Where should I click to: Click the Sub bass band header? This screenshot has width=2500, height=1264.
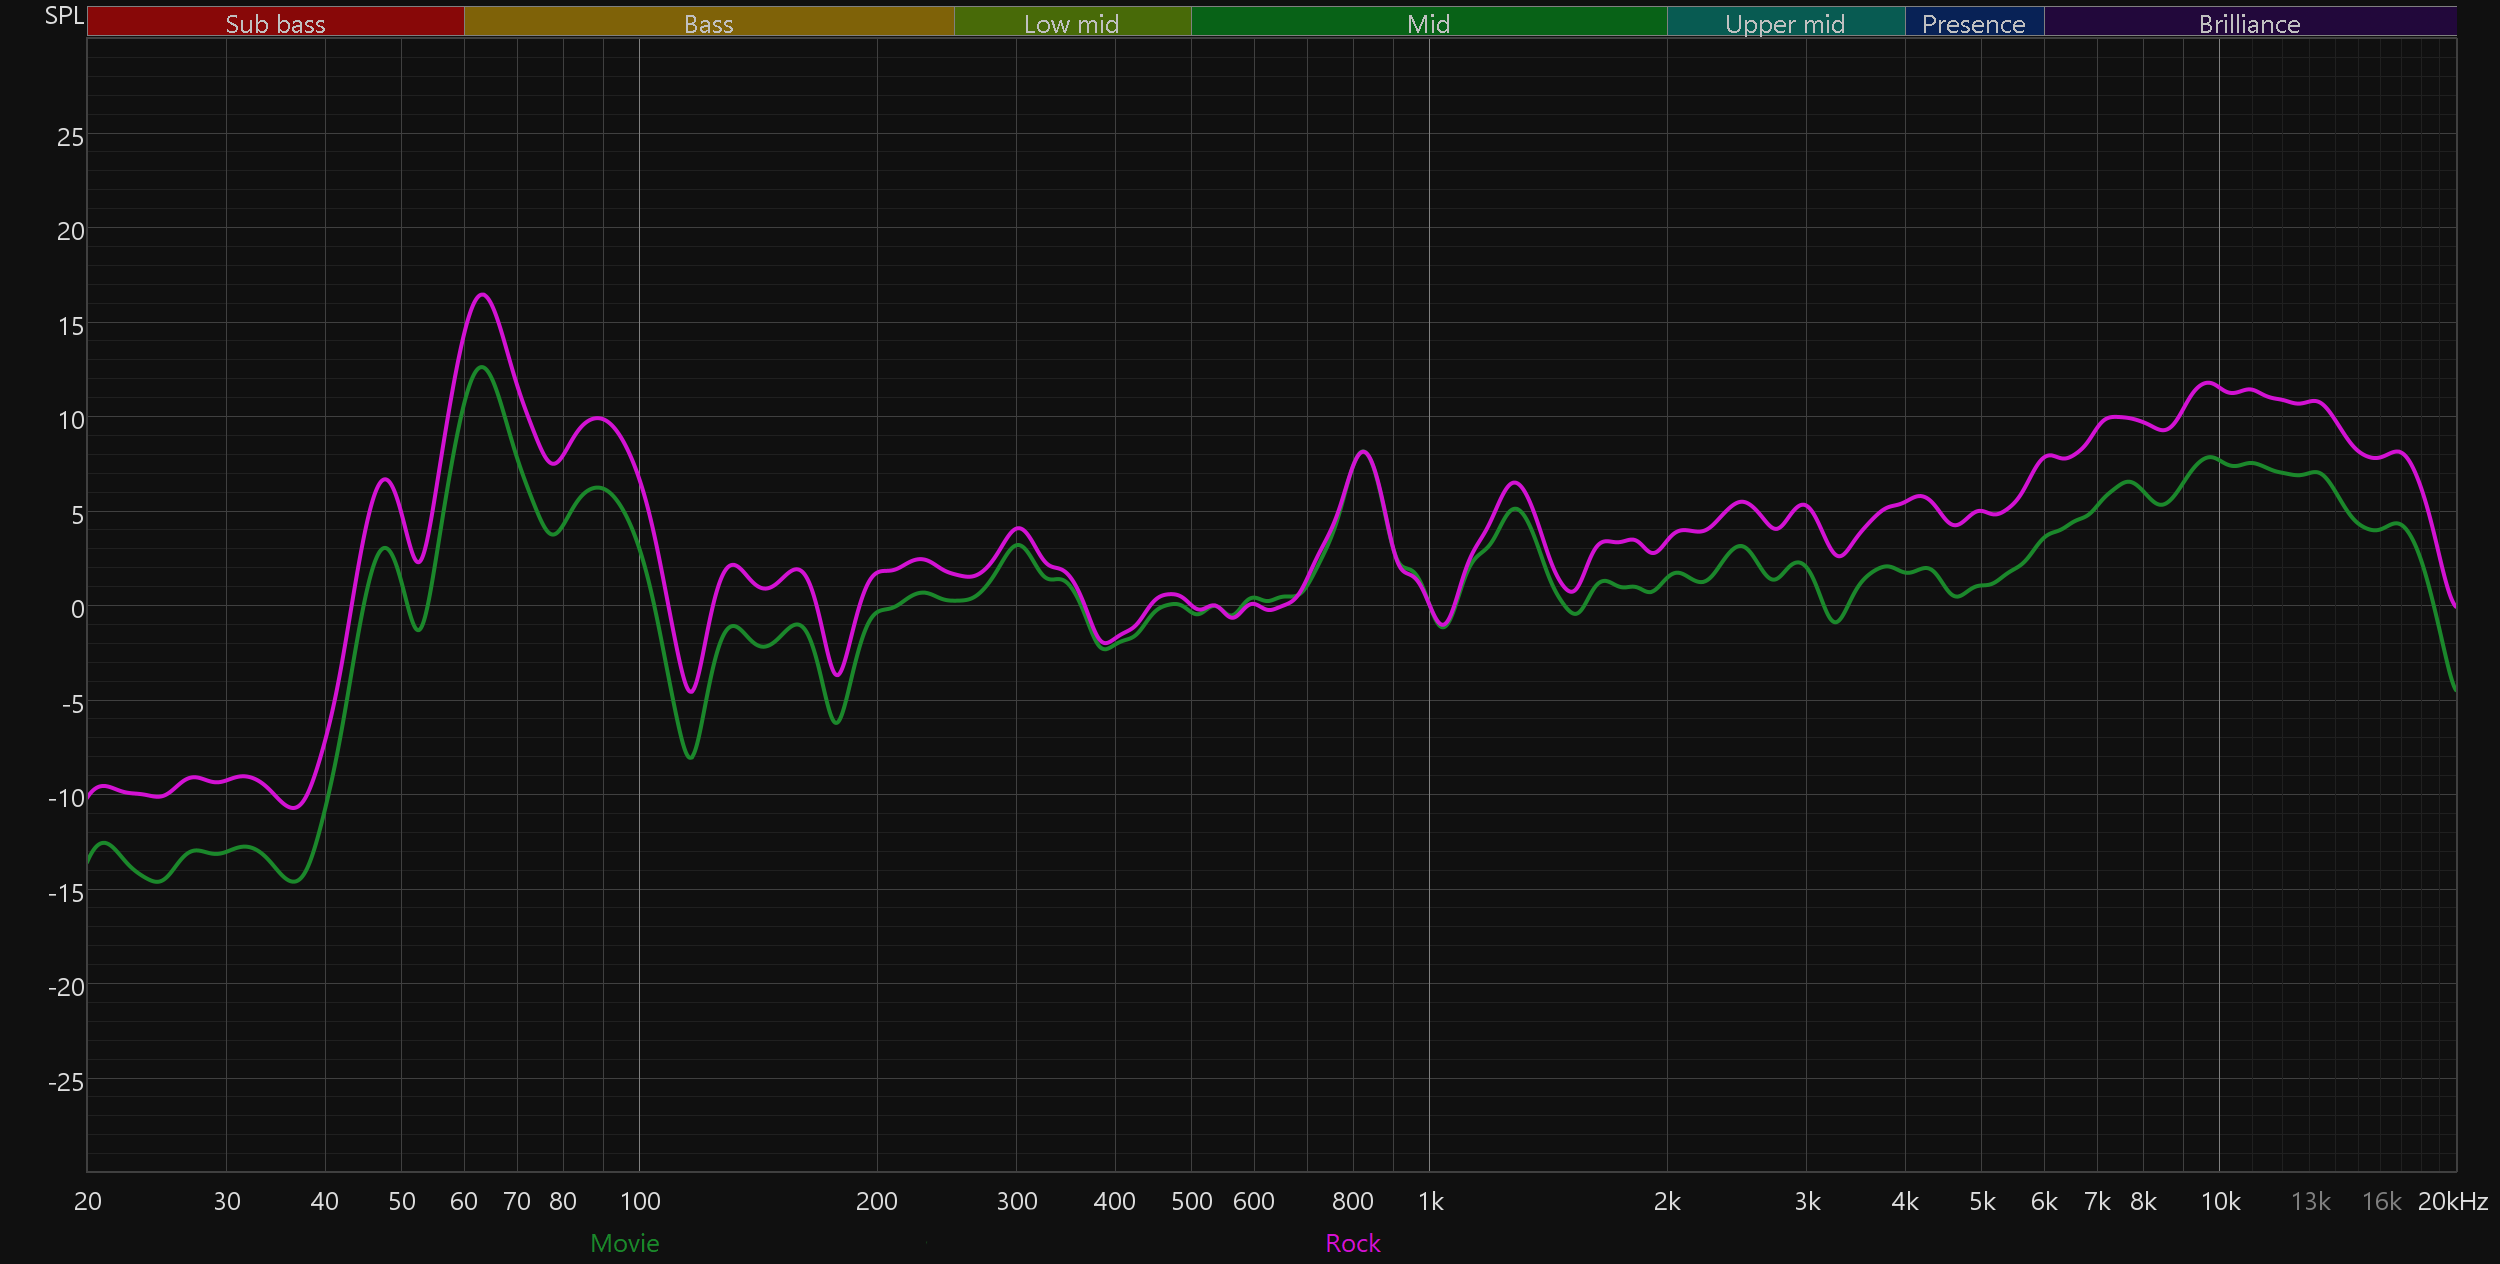click(x=275, y=23)
